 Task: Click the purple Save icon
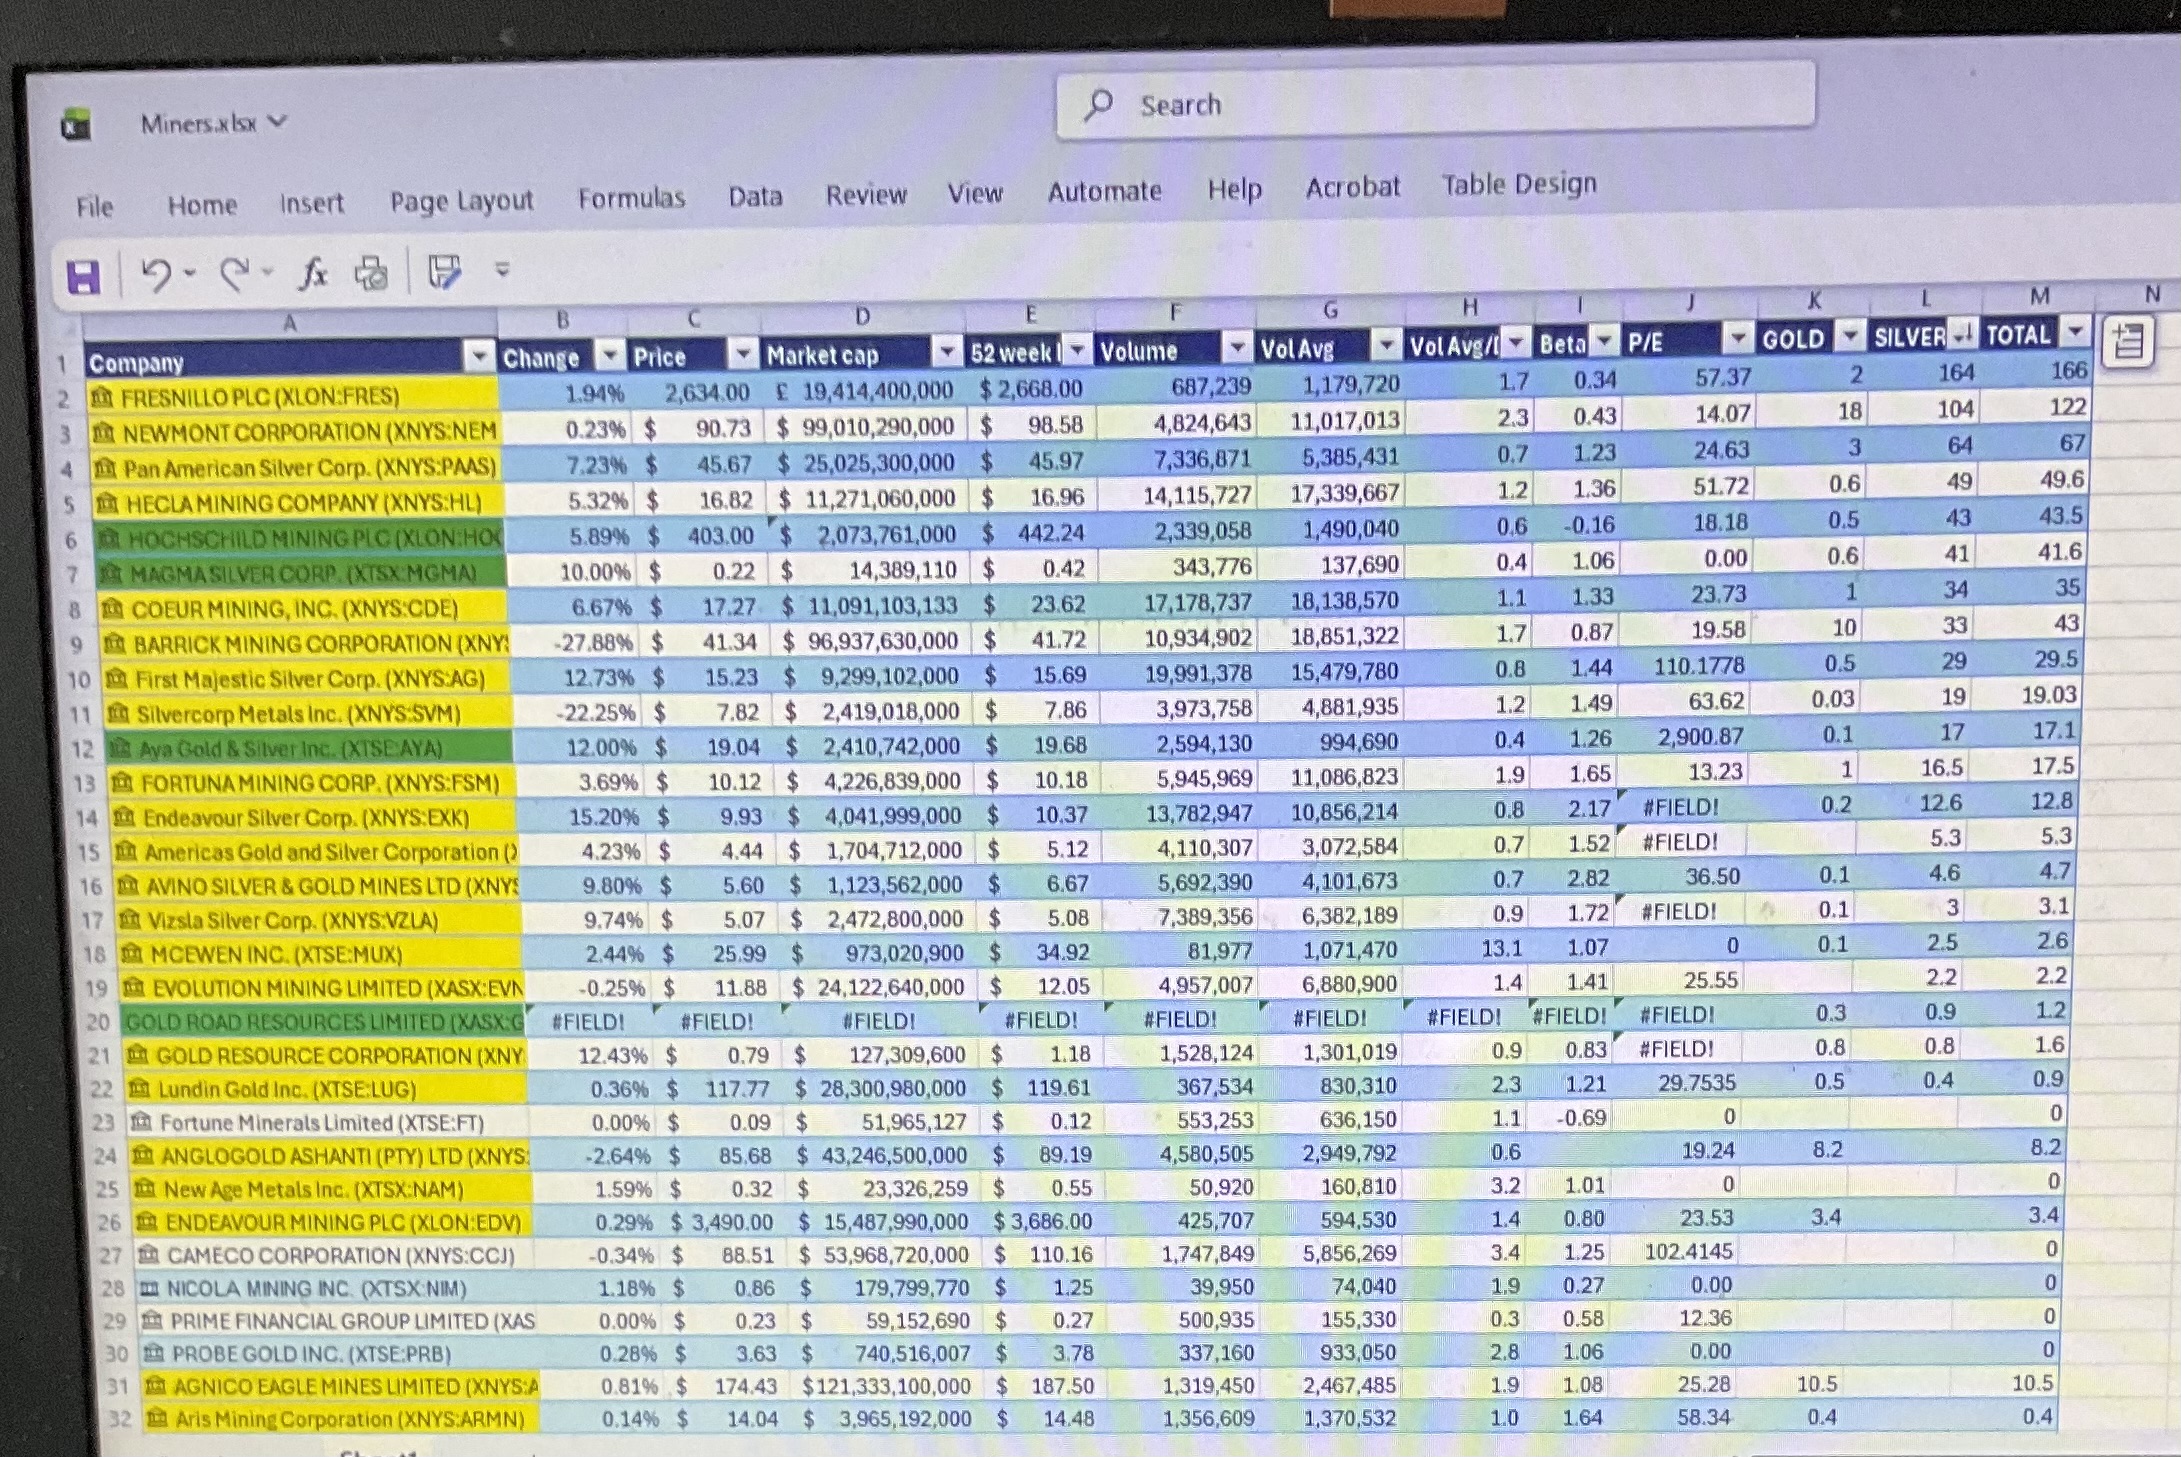click(83, 277)
